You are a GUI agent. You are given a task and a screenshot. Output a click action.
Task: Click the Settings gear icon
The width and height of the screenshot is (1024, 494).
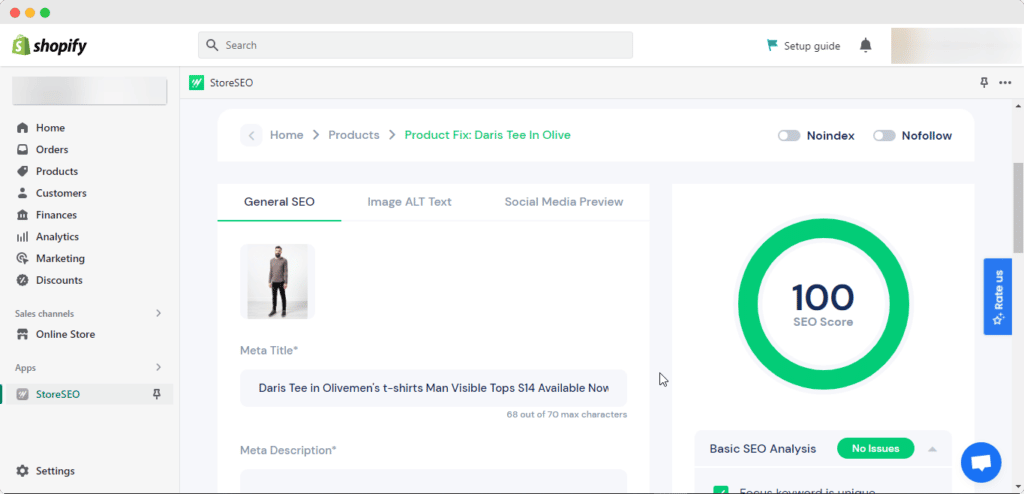23,471
